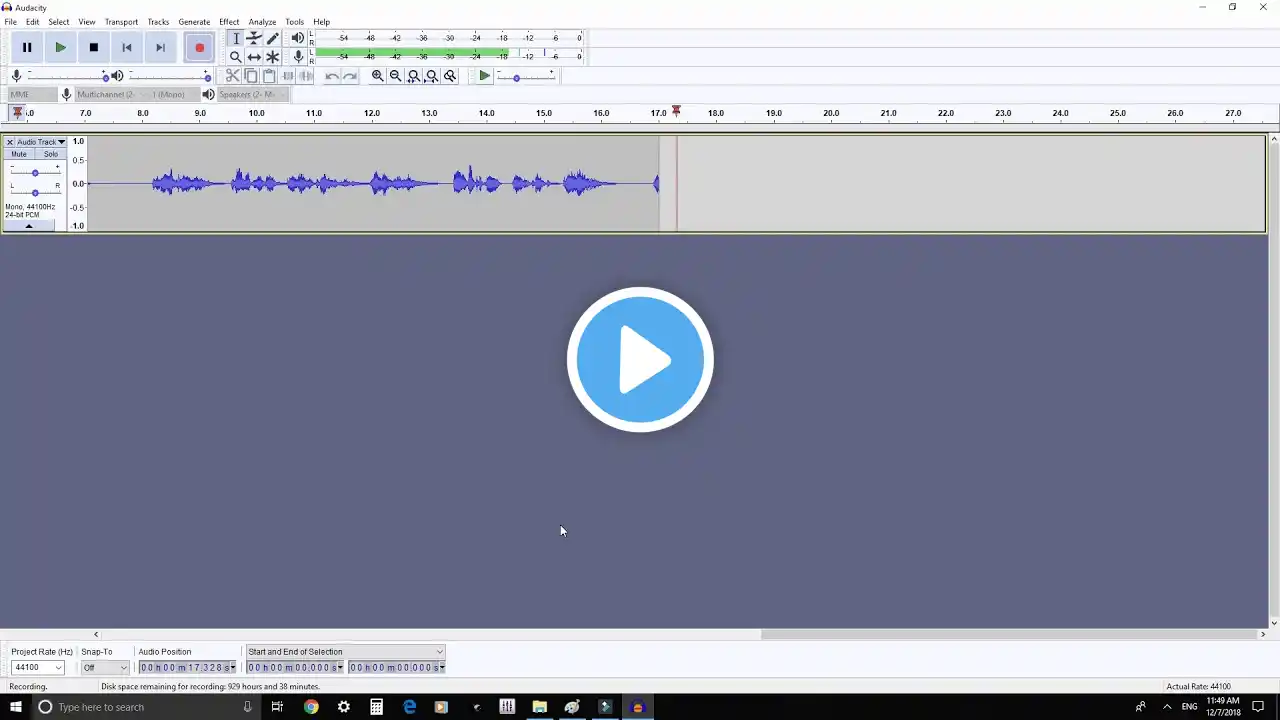Viewport: 1280px width, 720px height.
Task: Open the Select menu
Action: point(59,22)
